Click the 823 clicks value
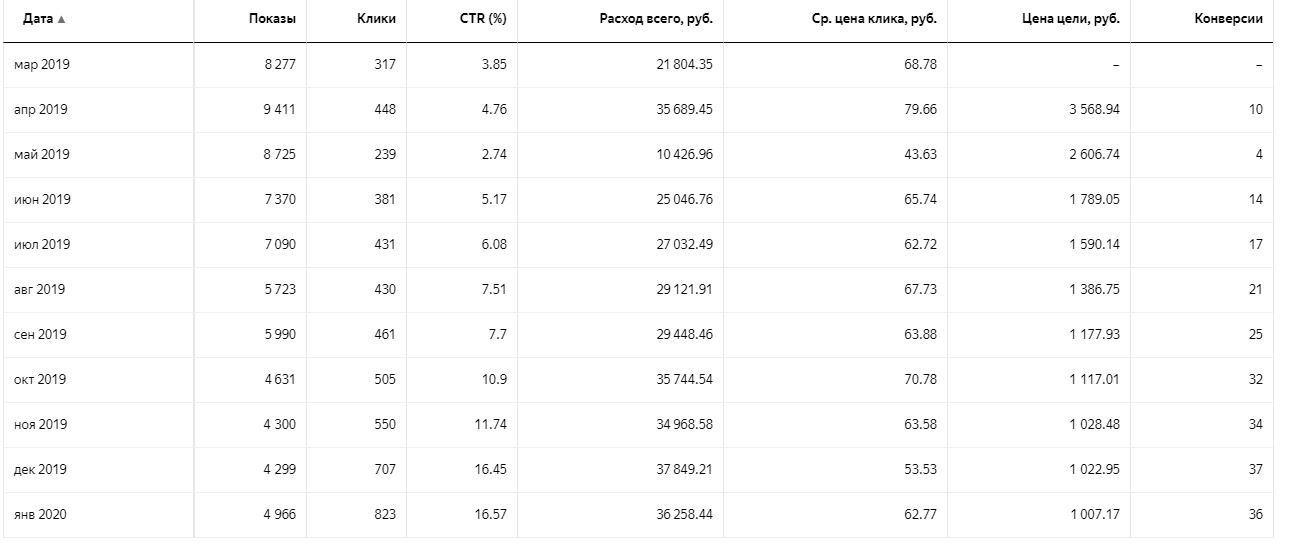This screenshot has height=546, width=1297. [x=384, y=514]
